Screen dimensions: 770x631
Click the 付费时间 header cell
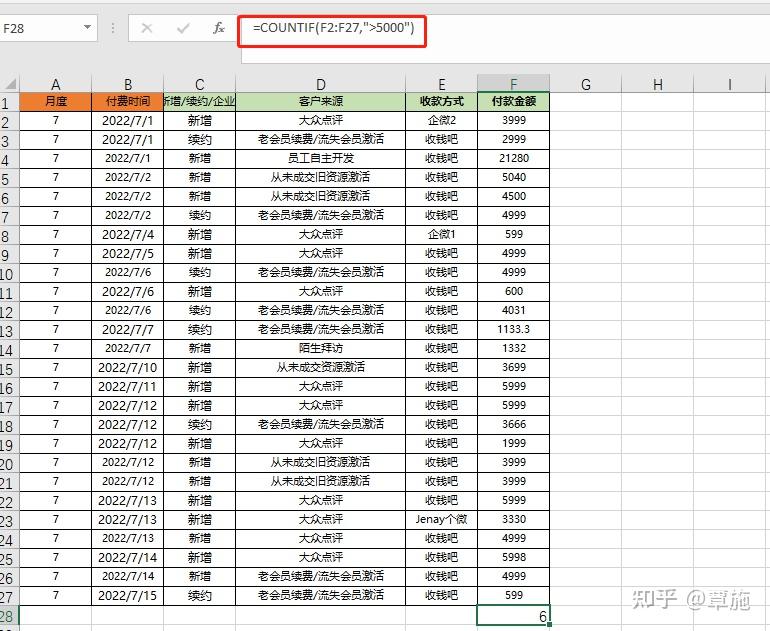pyautogui.click(x=128, y=102)
